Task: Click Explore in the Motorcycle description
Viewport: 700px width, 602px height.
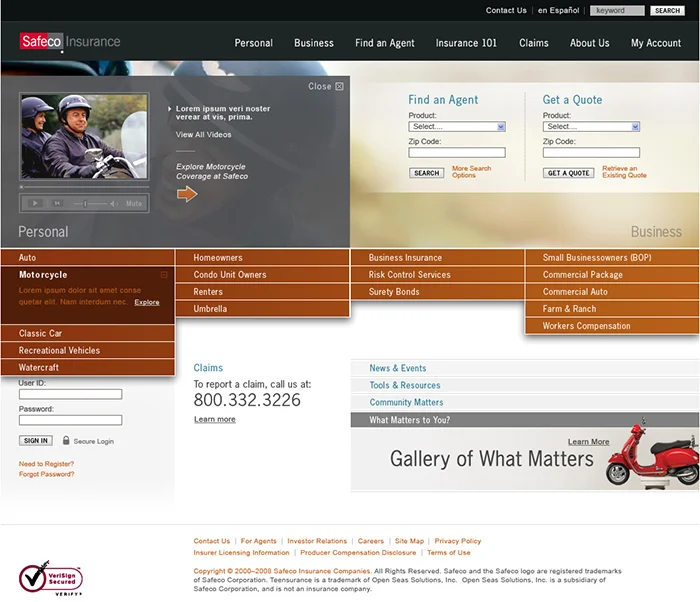Action: point(147,302)
